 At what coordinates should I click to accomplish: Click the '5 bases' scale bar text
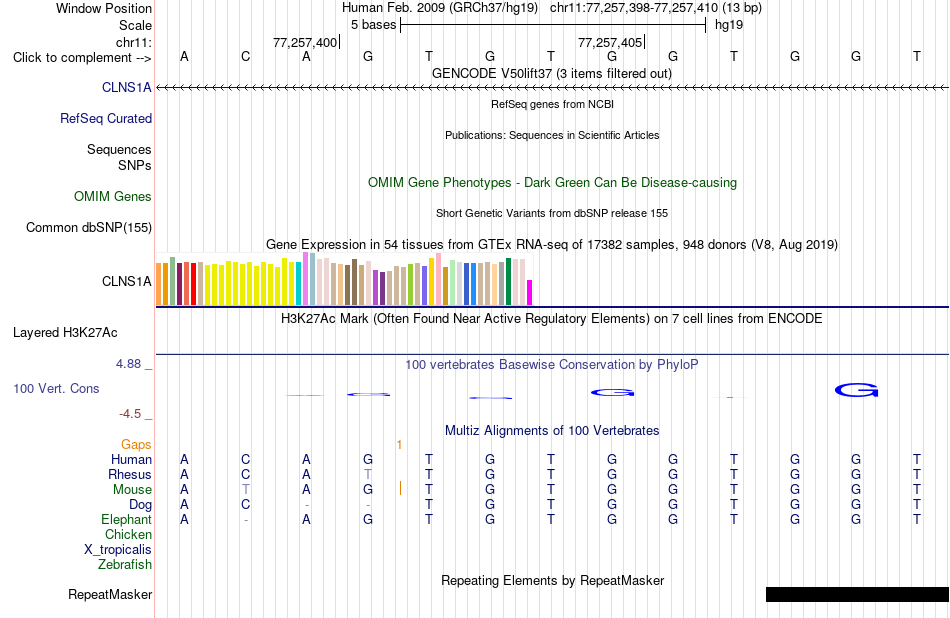(x=373, y=25)
